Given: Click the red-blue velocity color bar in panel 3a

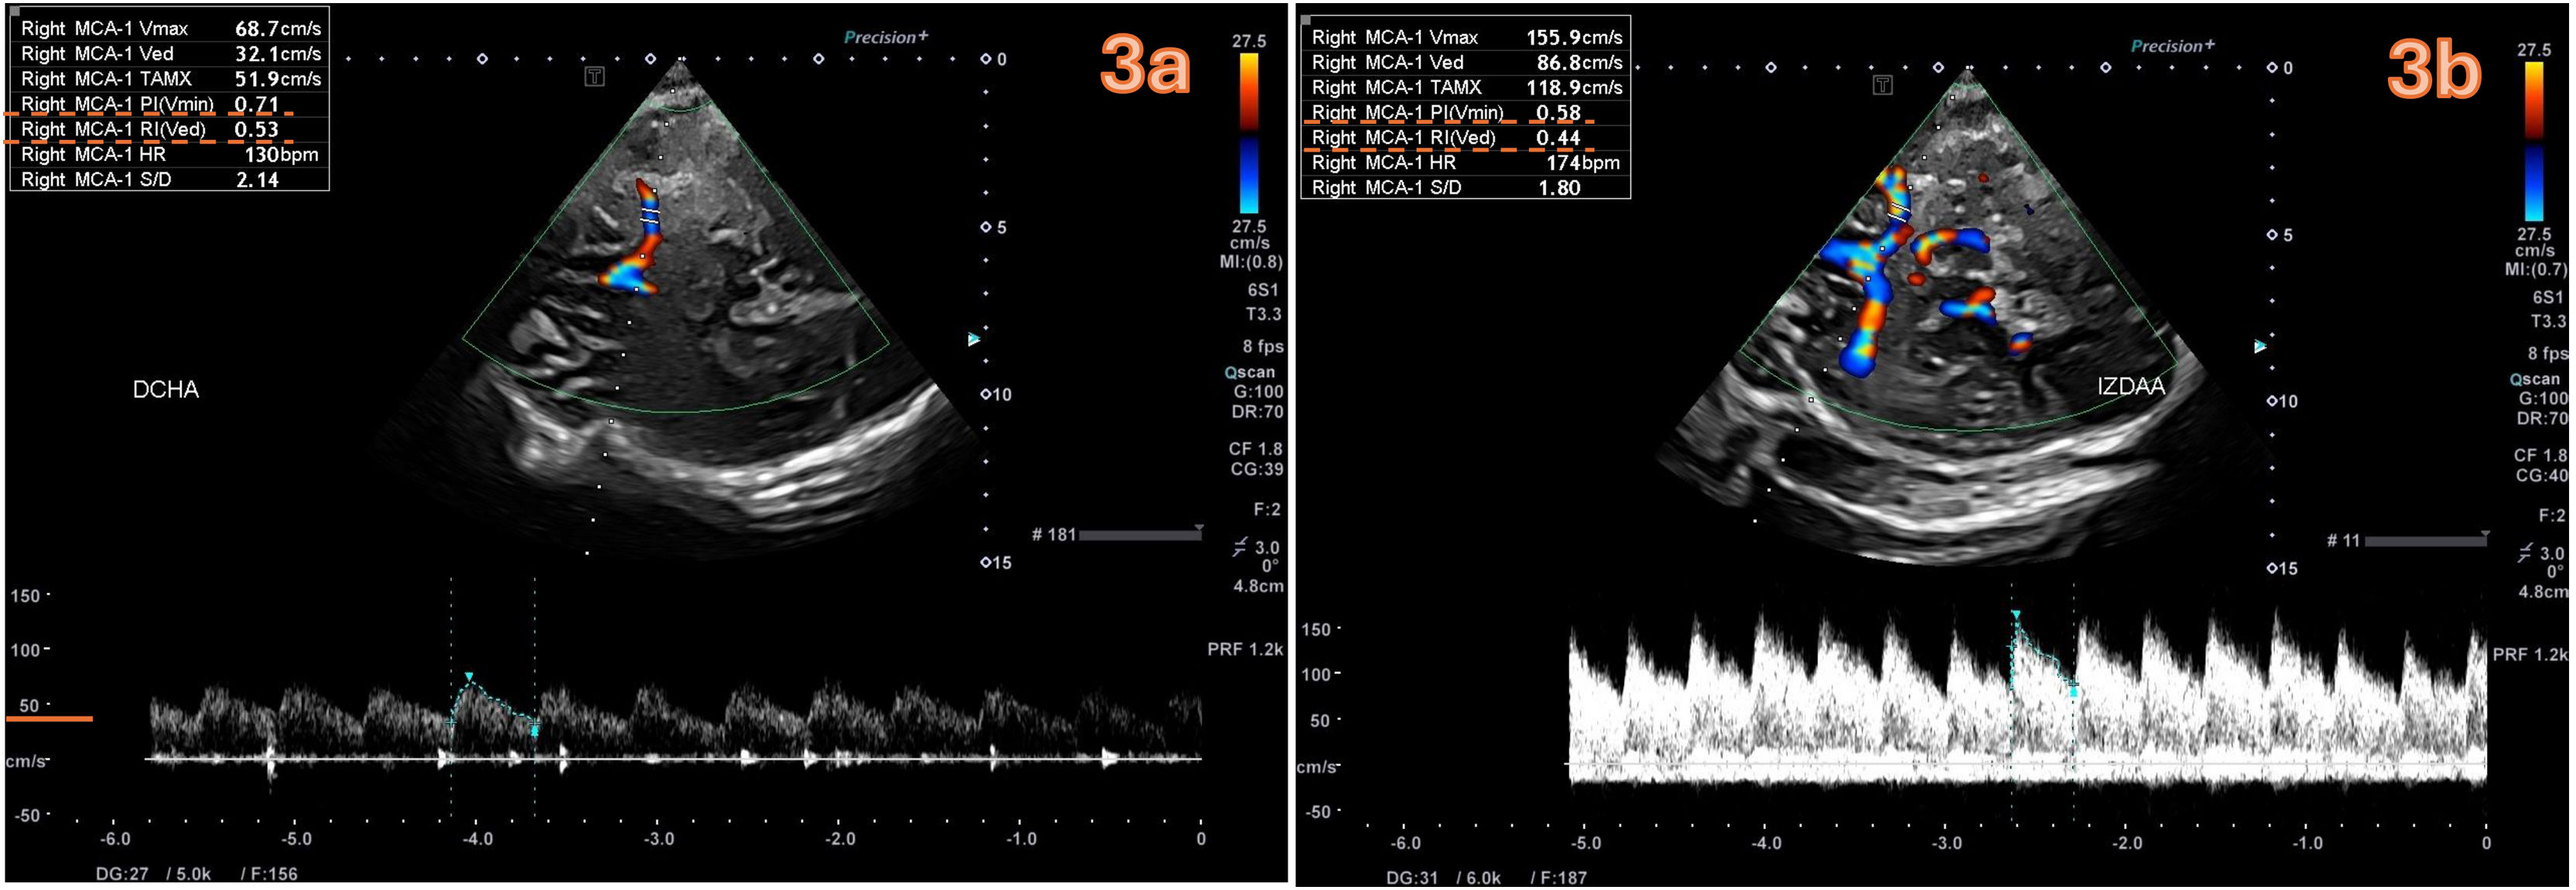Looking at the screenshot, I should pyautogui.click(x=1249, y=132).
